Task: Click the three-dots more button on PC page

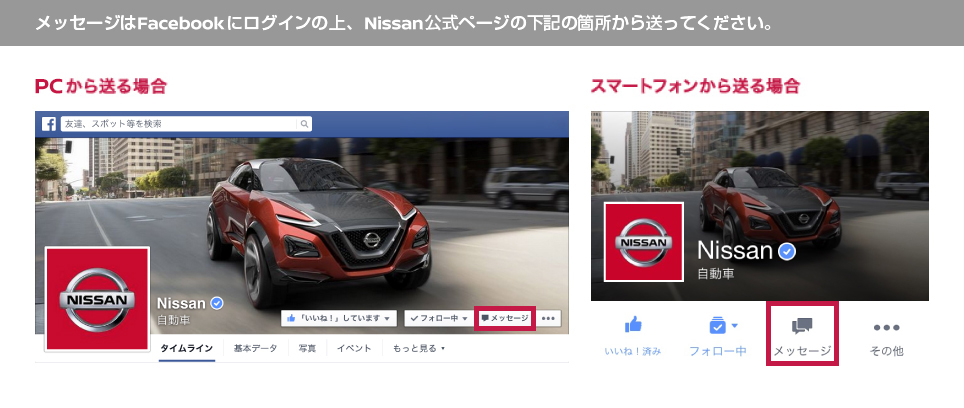Action: [548, 318]
